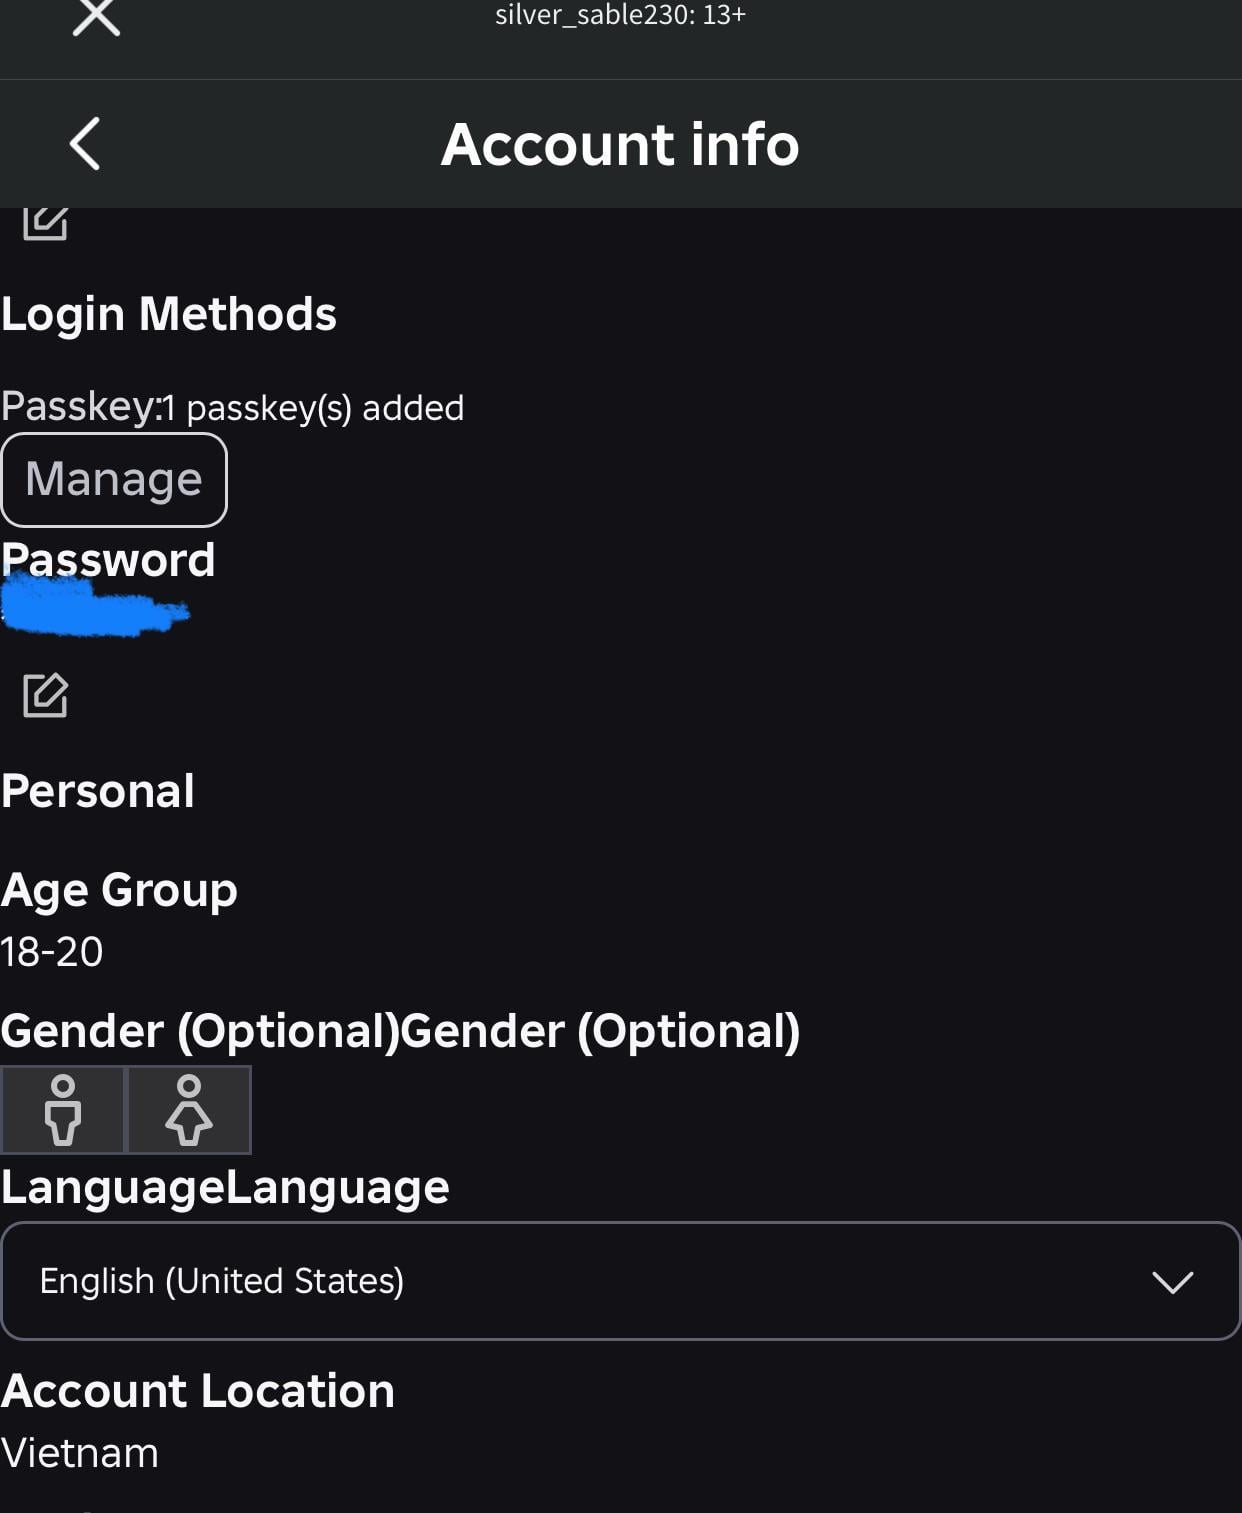Tap the silver_sable230: 13+ username label
This screenshot has height=1513, width=1242.
(x=620, y=15)
